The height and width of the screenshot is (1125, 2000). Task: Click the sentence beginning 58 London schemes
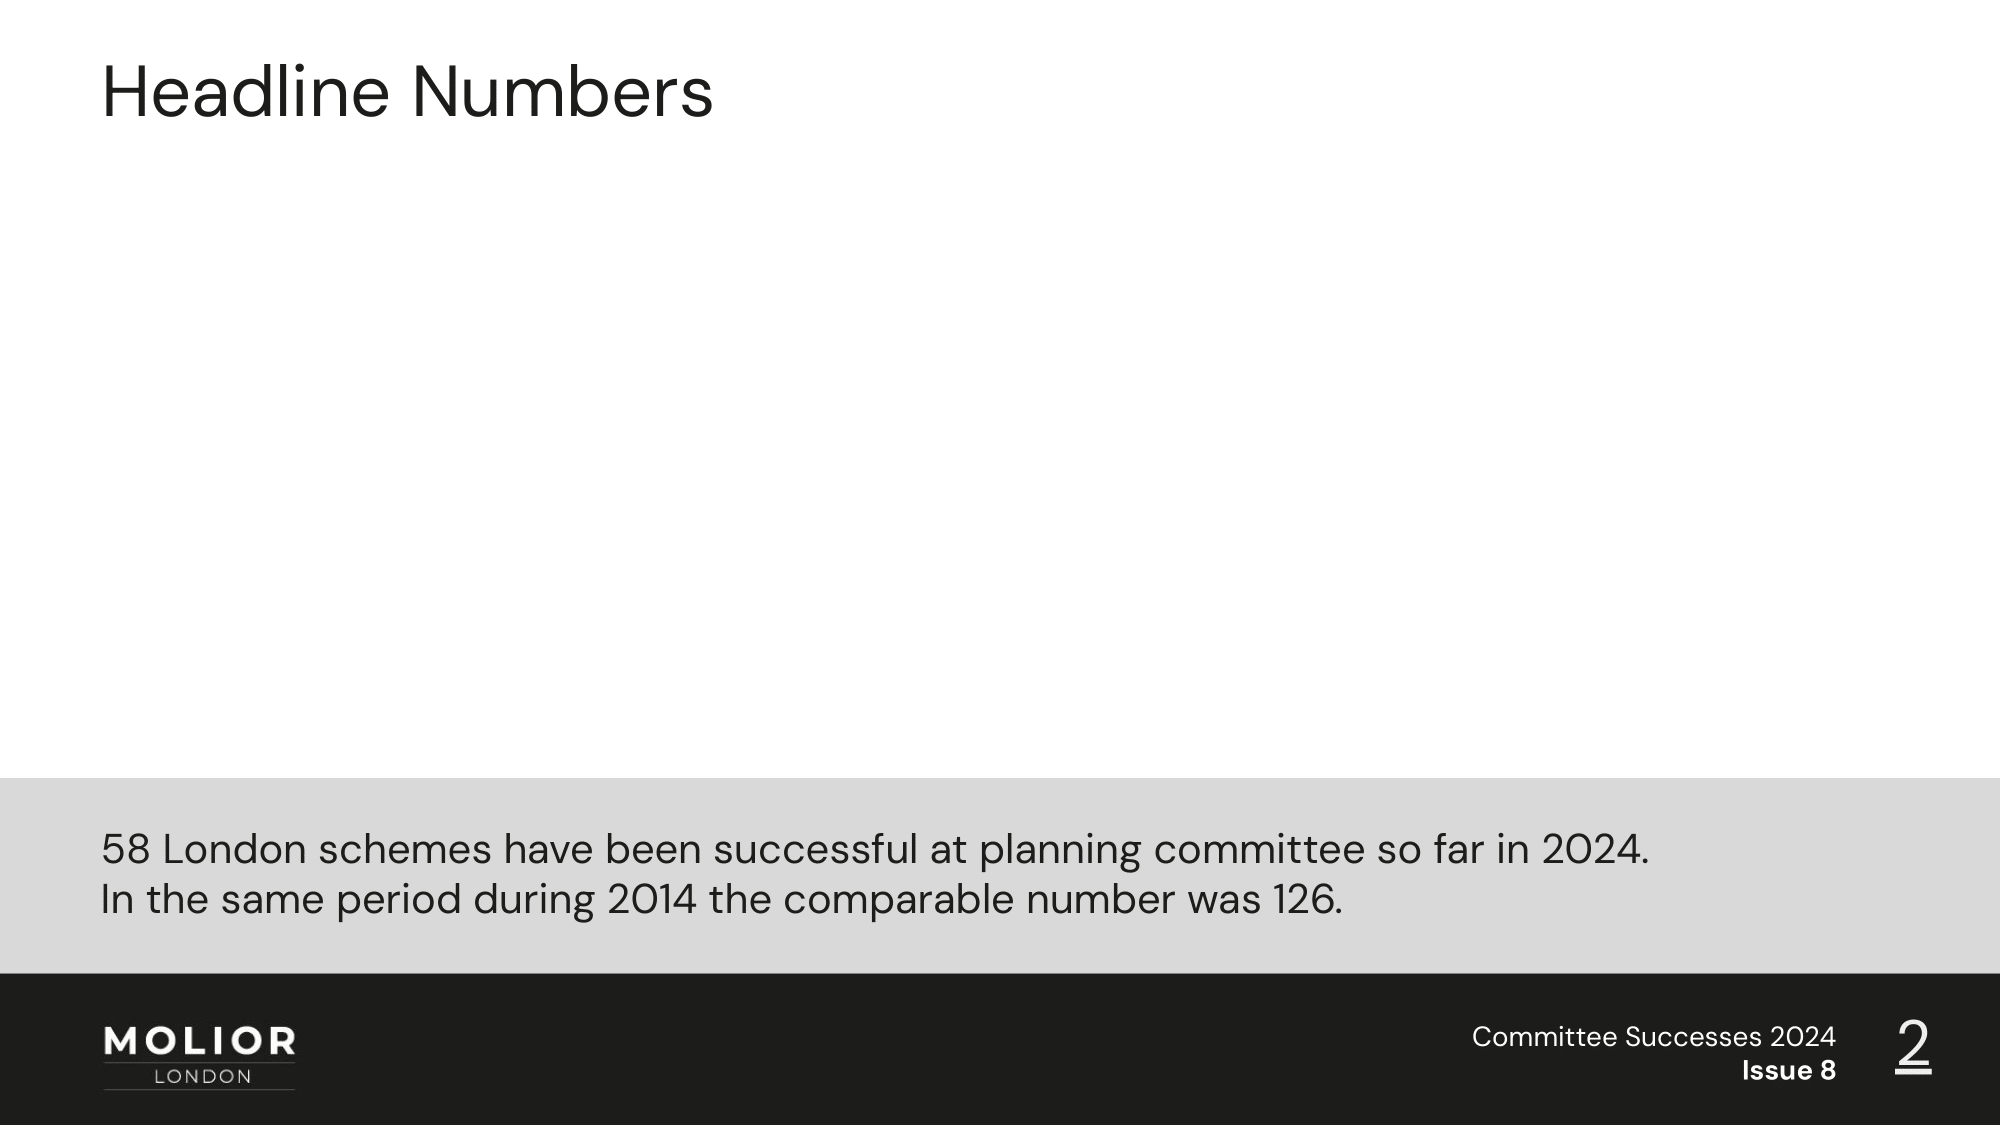(x=875, y=850)
